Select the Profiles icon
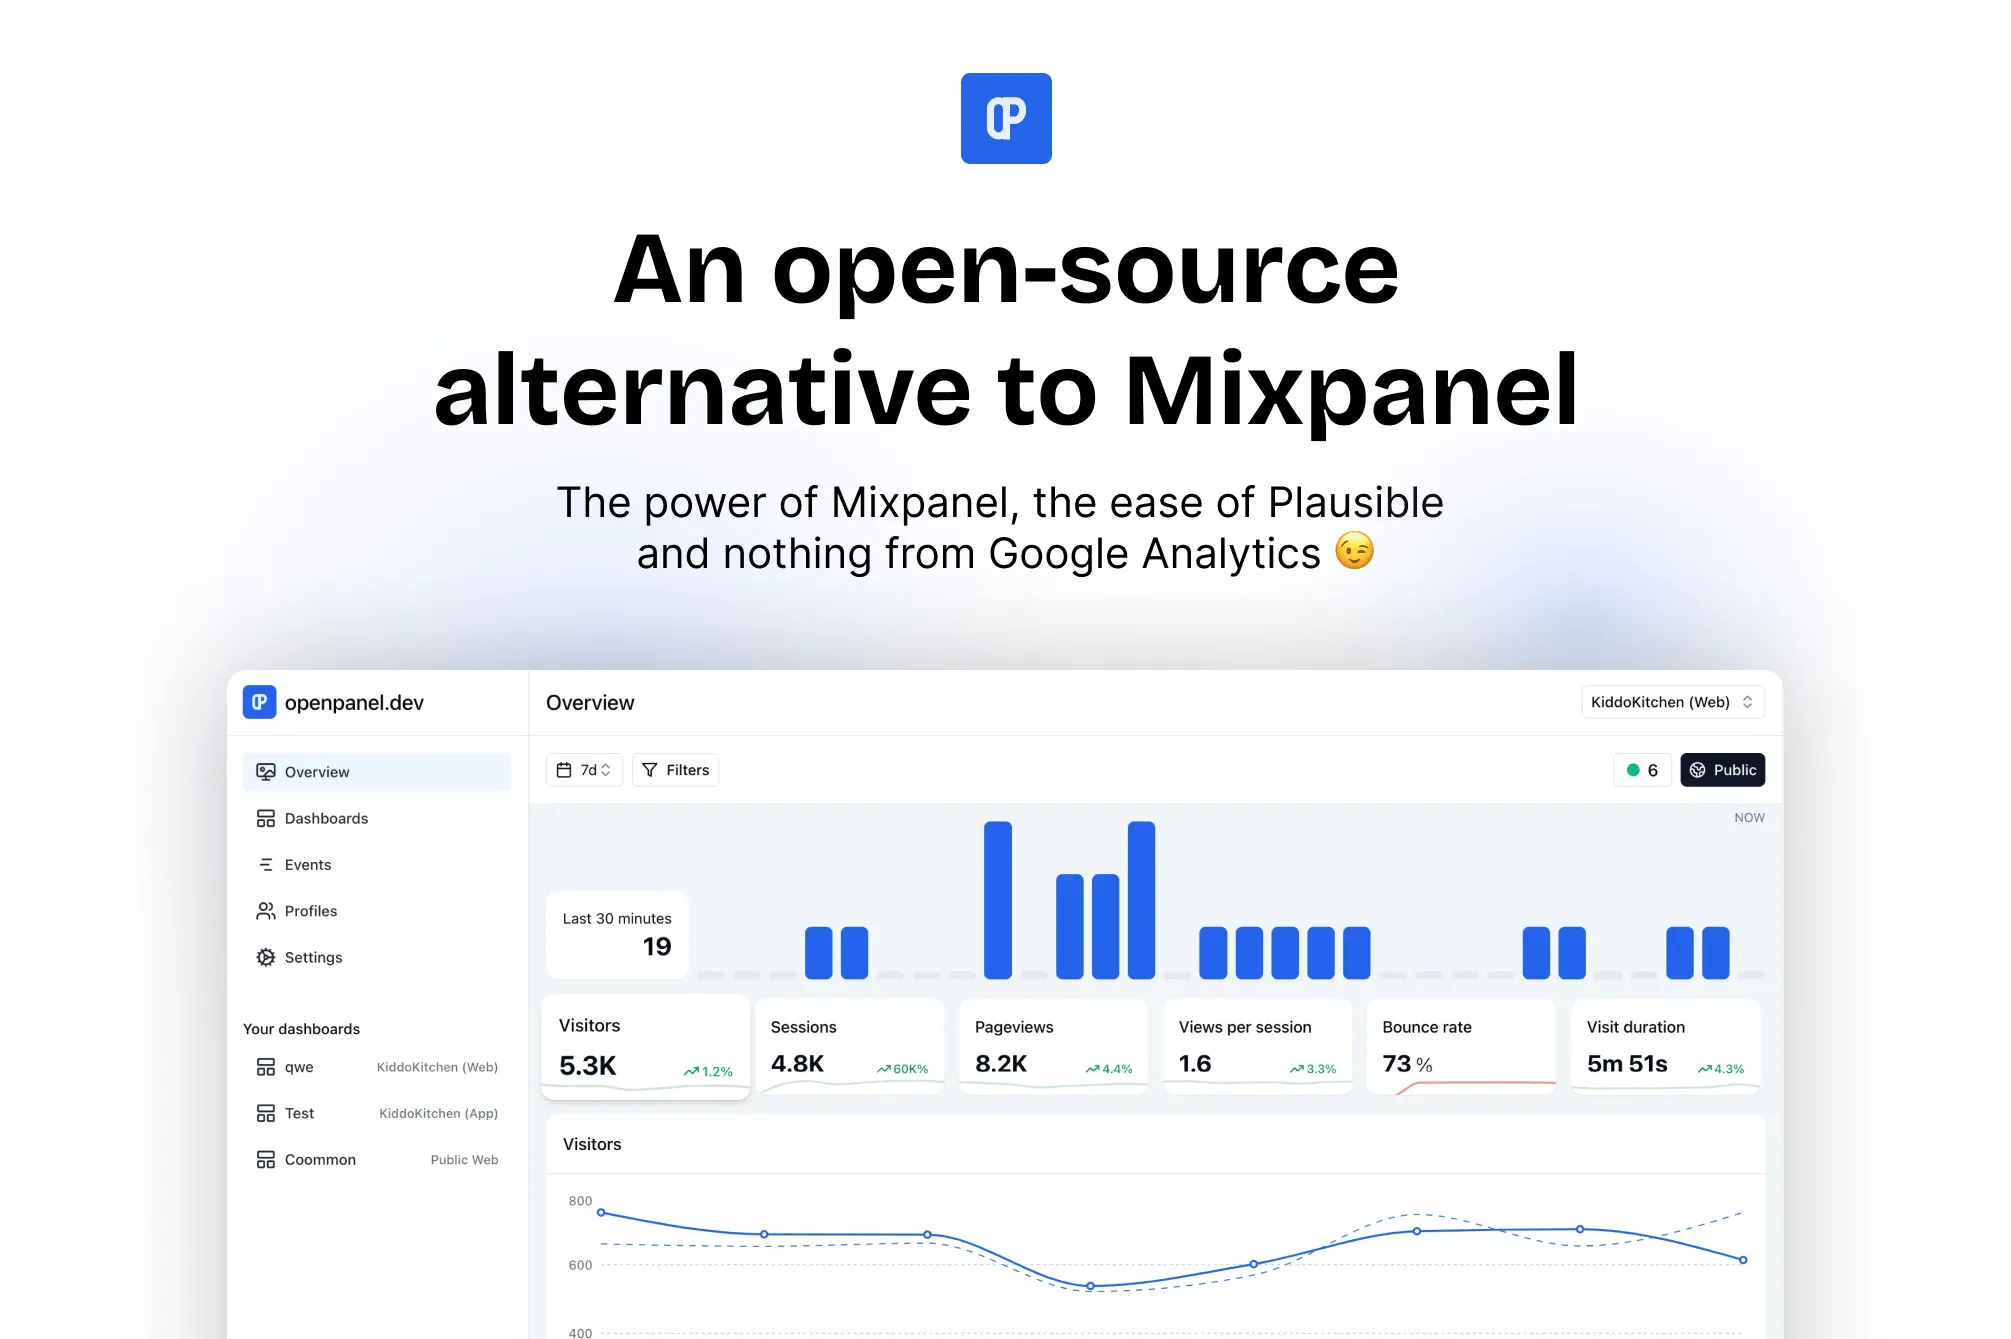The width and height of the screenshot is (2011, 1339). pos(265,911)
